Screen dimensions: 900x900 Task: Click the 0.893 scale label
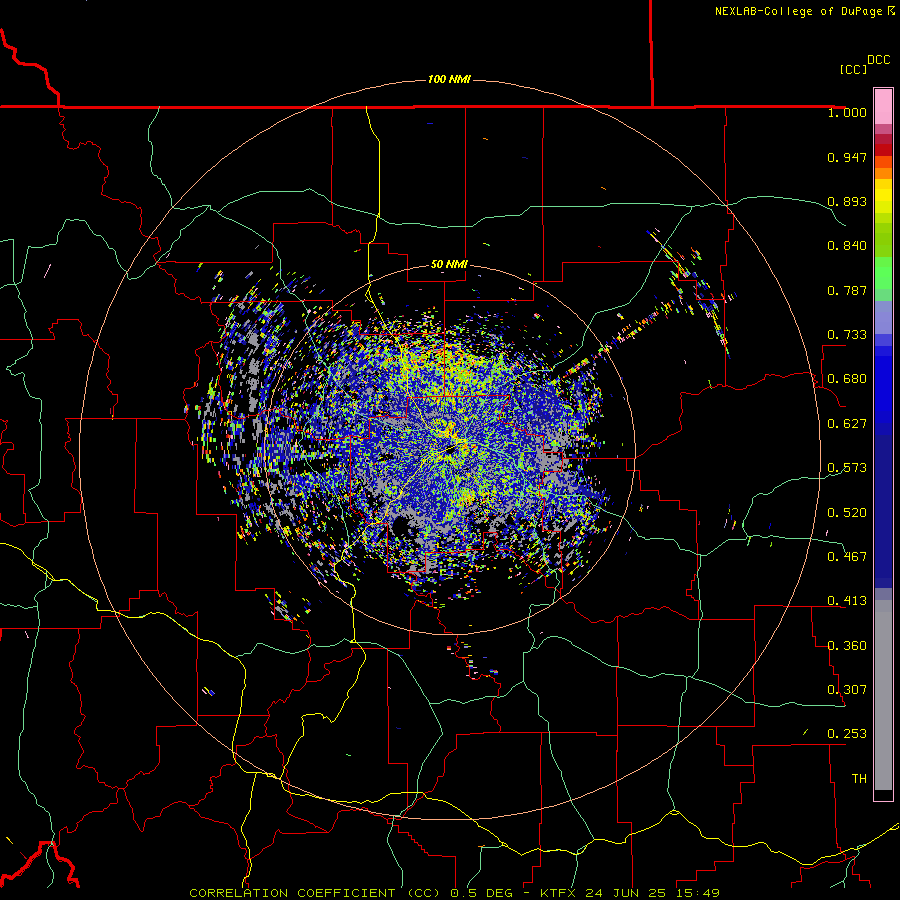847,201
